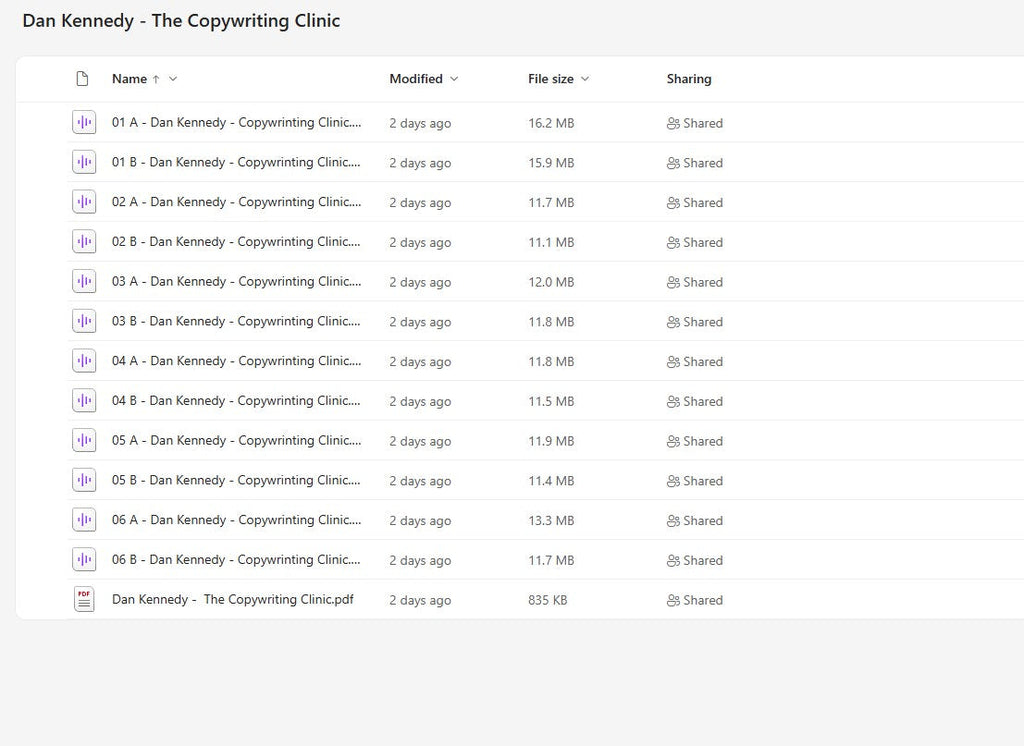Click shared people icon for 06 A row
This screenshot has height=746, width=1024.
click(673, 521)
